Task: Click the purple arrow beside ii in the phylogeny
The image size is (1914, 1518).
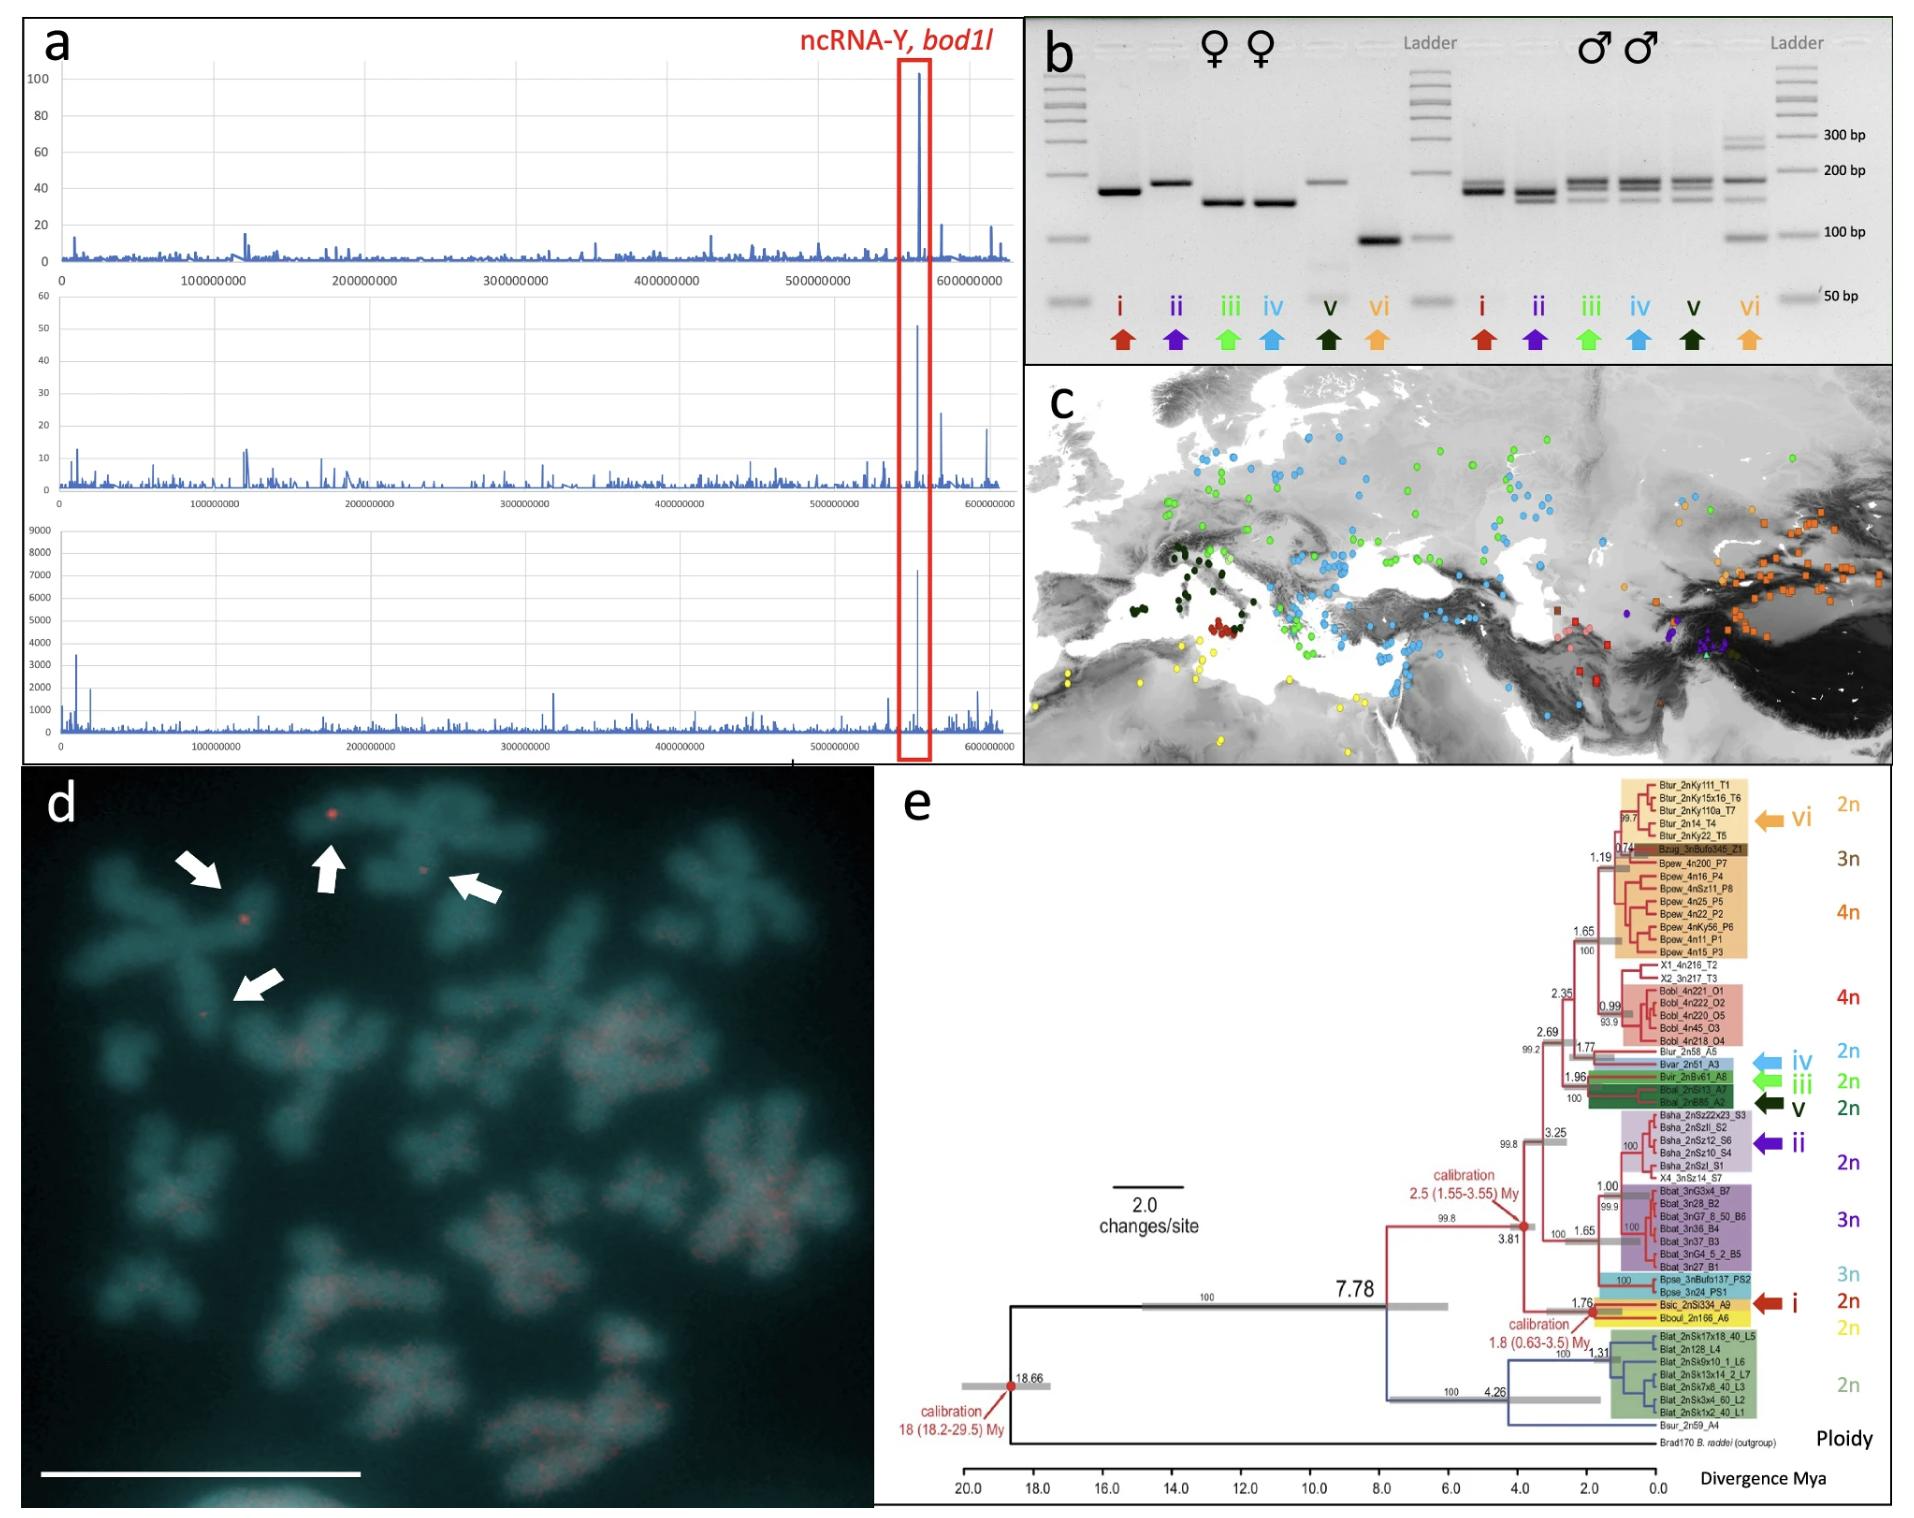Action: (x=1768, y=1144)
